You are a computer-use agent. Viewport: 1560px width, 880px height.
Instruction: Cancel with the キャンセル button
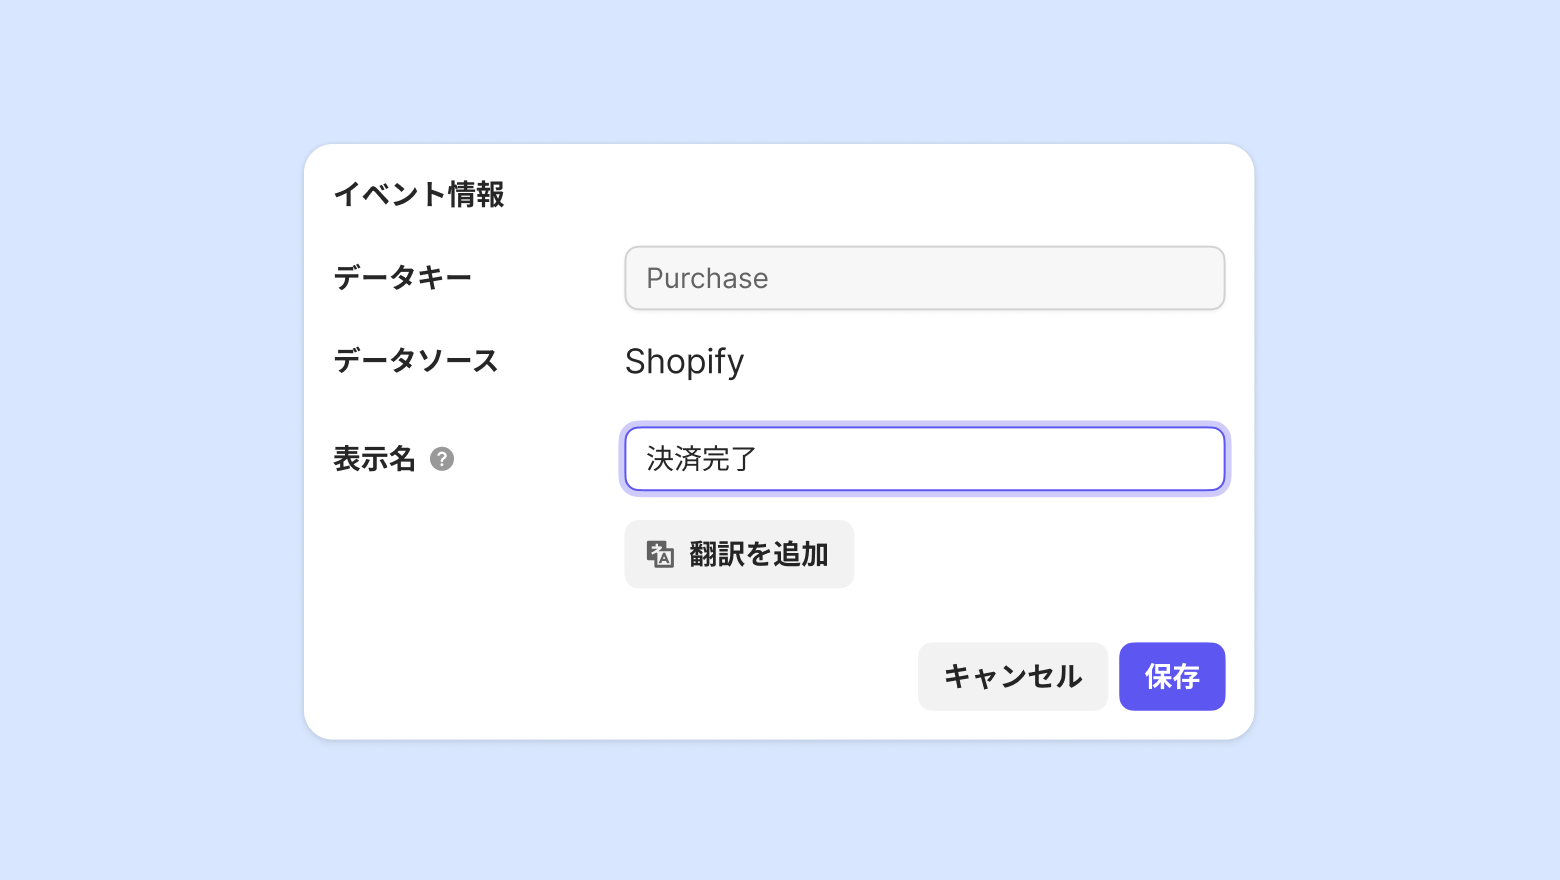pos(1012,677)
